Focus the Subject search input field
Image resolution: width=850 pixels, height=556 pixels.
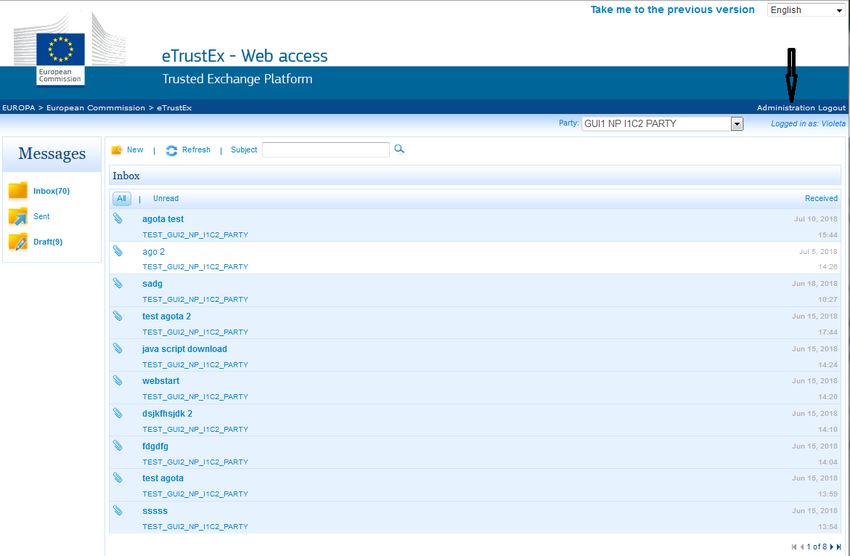(x=326, y=150)
